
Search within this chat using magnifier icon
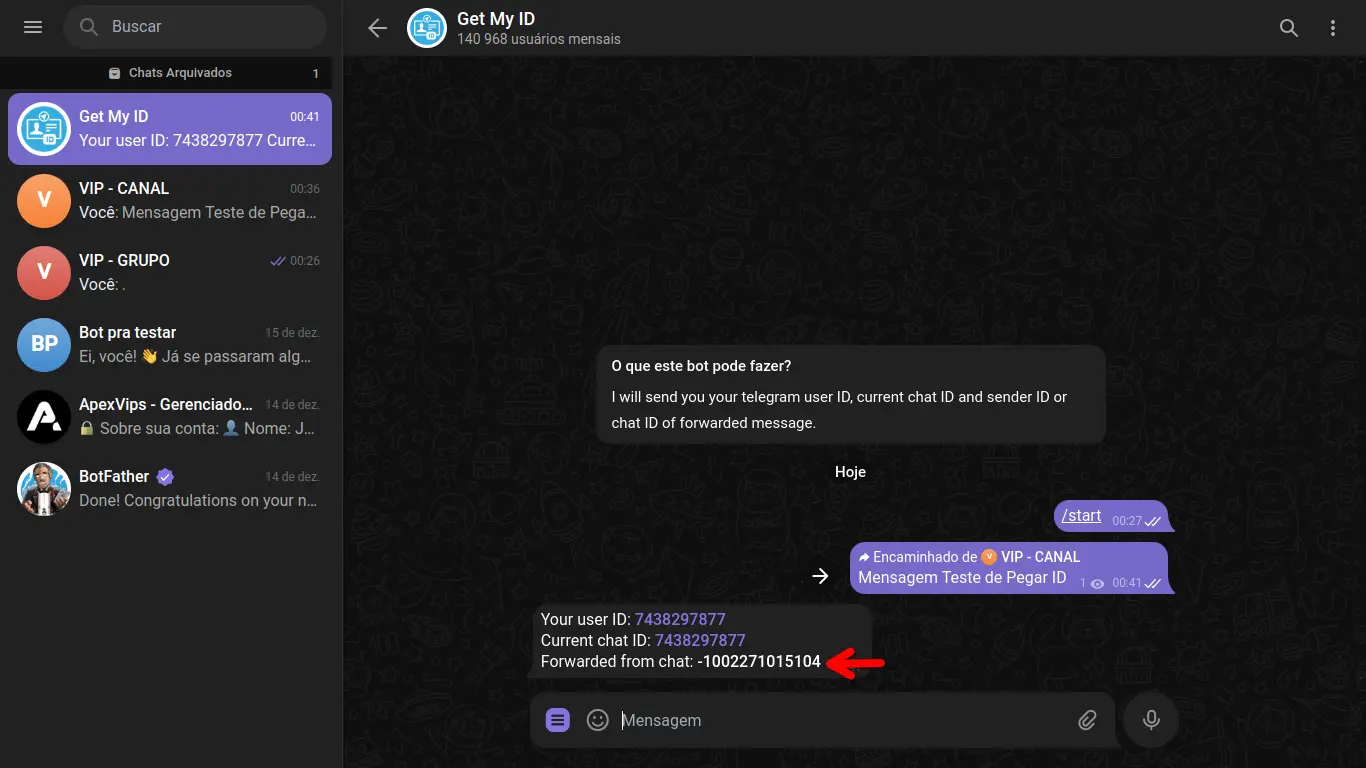point(1289,28)
